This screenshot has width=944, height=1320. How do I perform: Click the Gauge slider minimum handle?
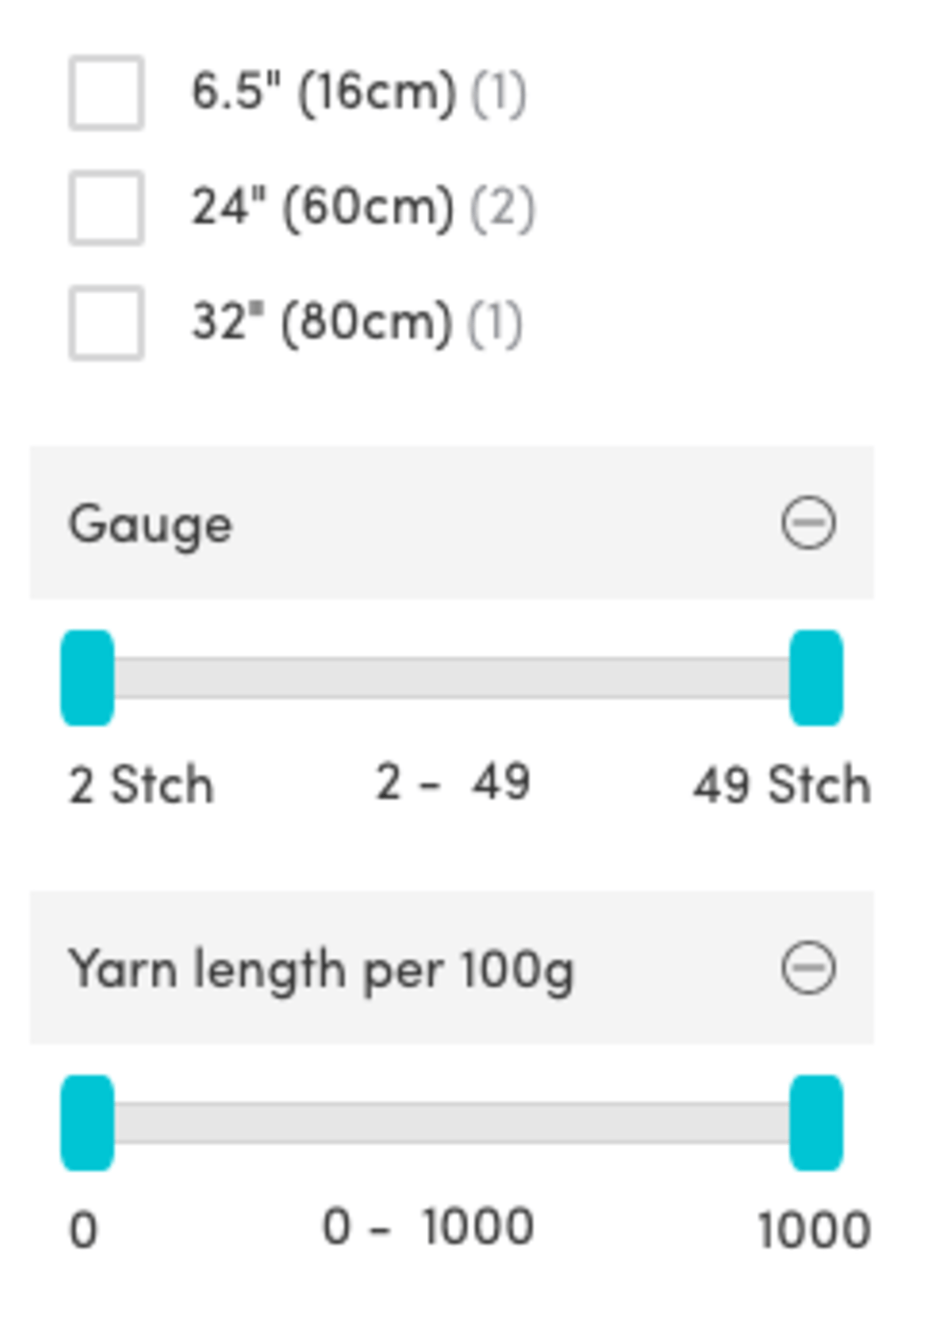(88, 677)
